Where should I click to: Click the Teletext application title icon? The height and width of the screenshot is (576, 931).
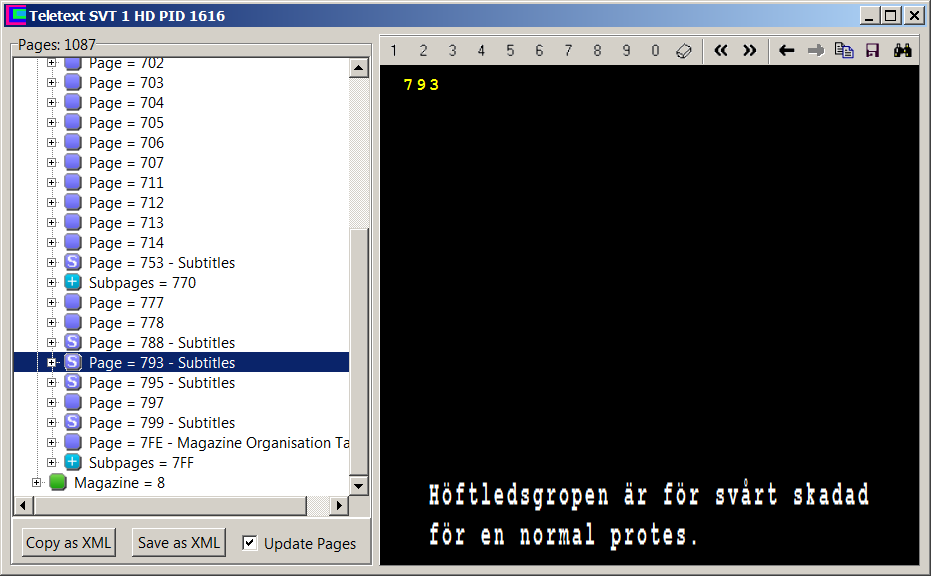16,15
